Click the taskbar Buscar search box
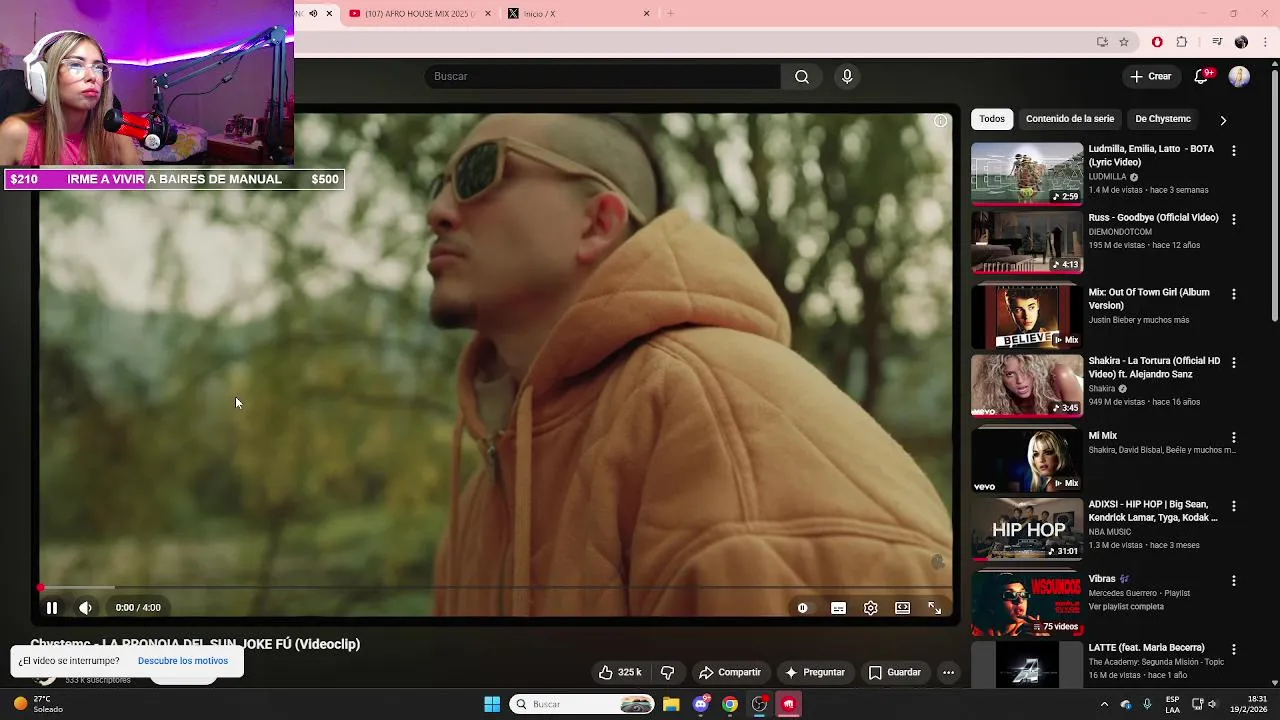 click(583, 704)
